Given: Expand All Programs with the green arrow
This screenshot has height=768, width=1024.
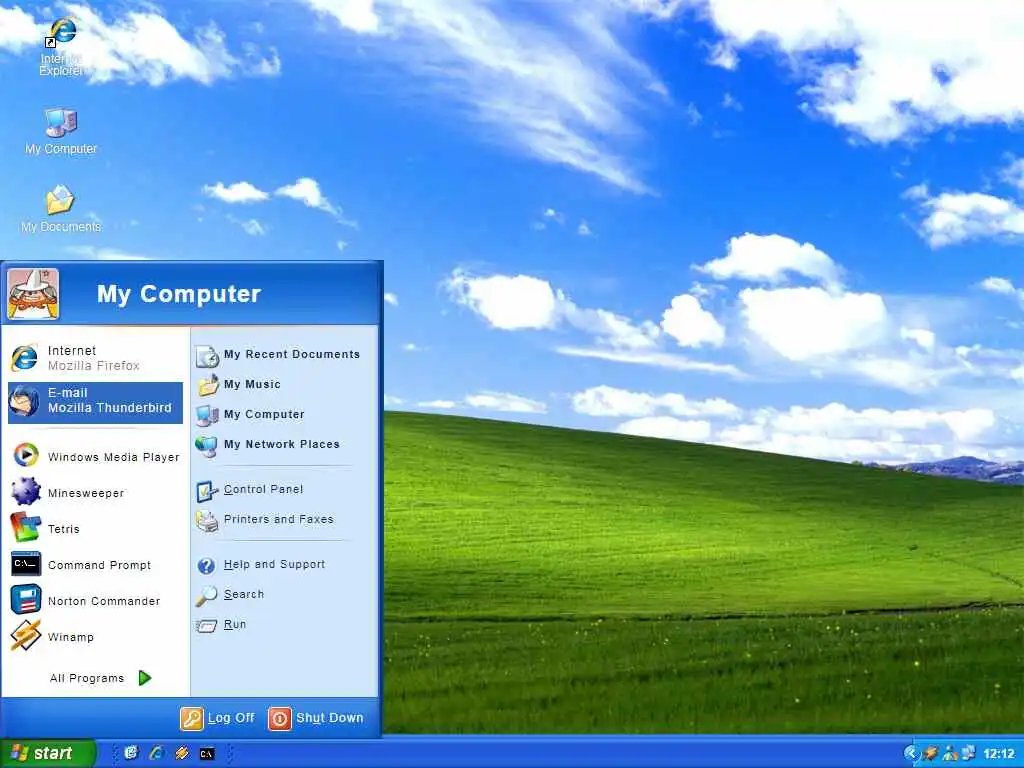Looking at the screenshot, I should [x=101, y=678].
